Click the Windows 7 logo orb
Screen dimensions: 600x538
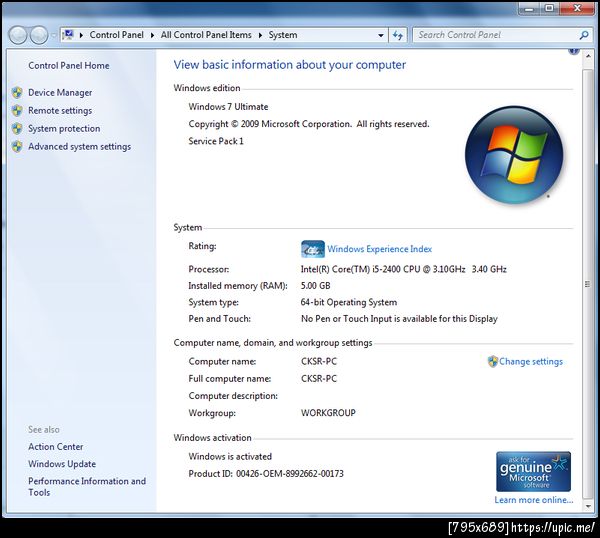pyautogui.click(x=514, y=155)
